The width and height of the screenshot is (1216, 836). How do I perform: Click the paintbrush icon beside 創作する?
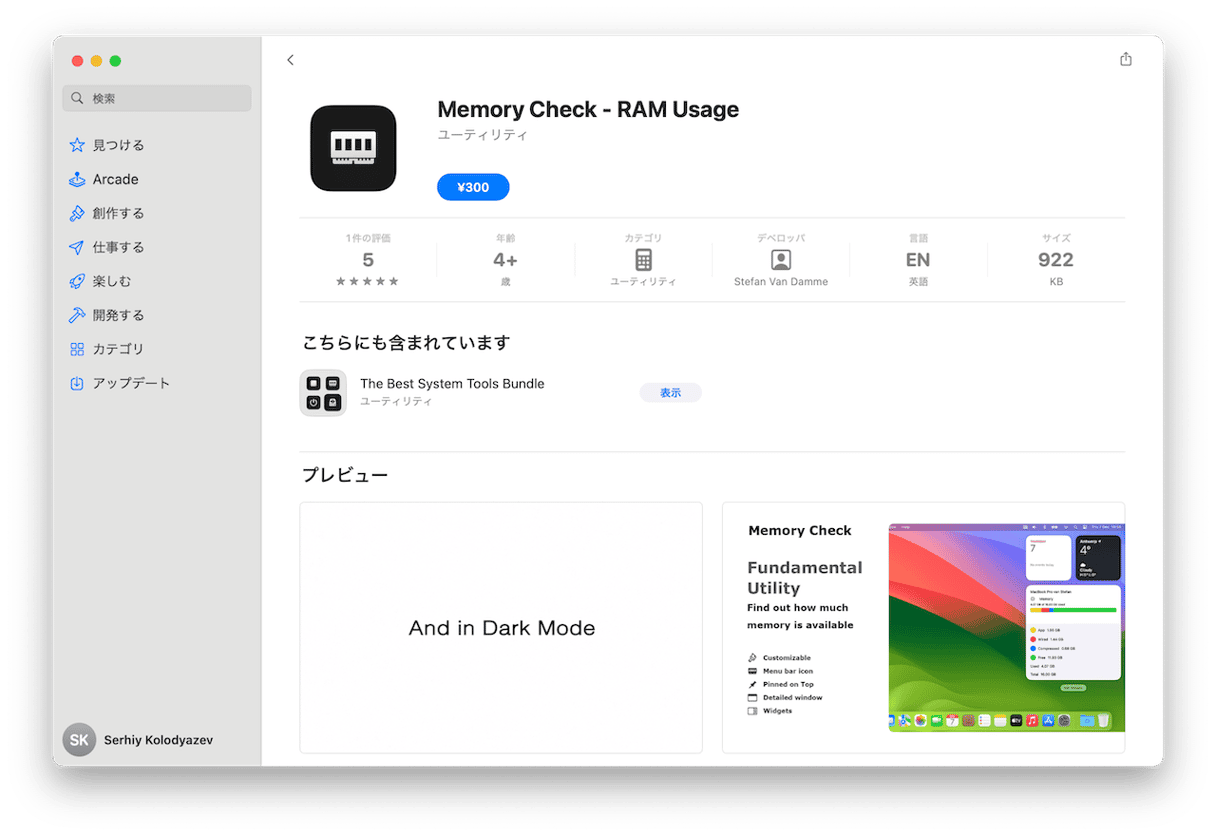[77, 213]
